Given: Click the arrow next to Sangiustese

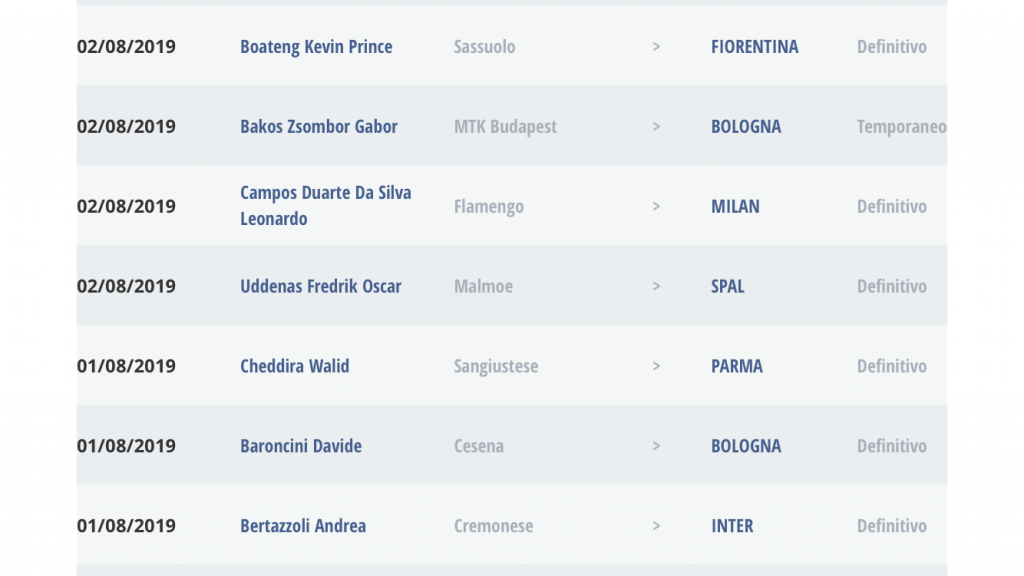Looking at the screenshot, I should coord(656,366).
